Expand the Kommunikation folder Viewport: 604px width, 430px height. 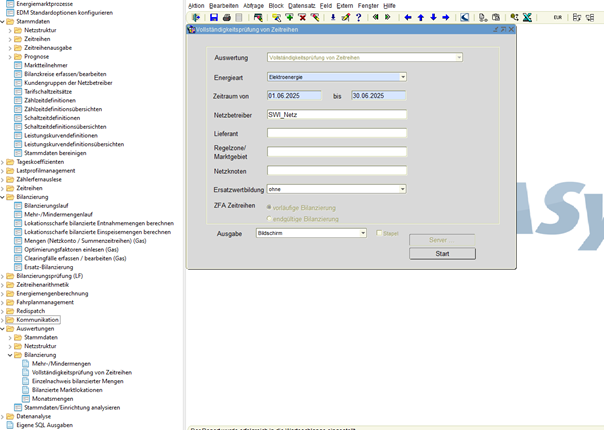click(2, 320)
